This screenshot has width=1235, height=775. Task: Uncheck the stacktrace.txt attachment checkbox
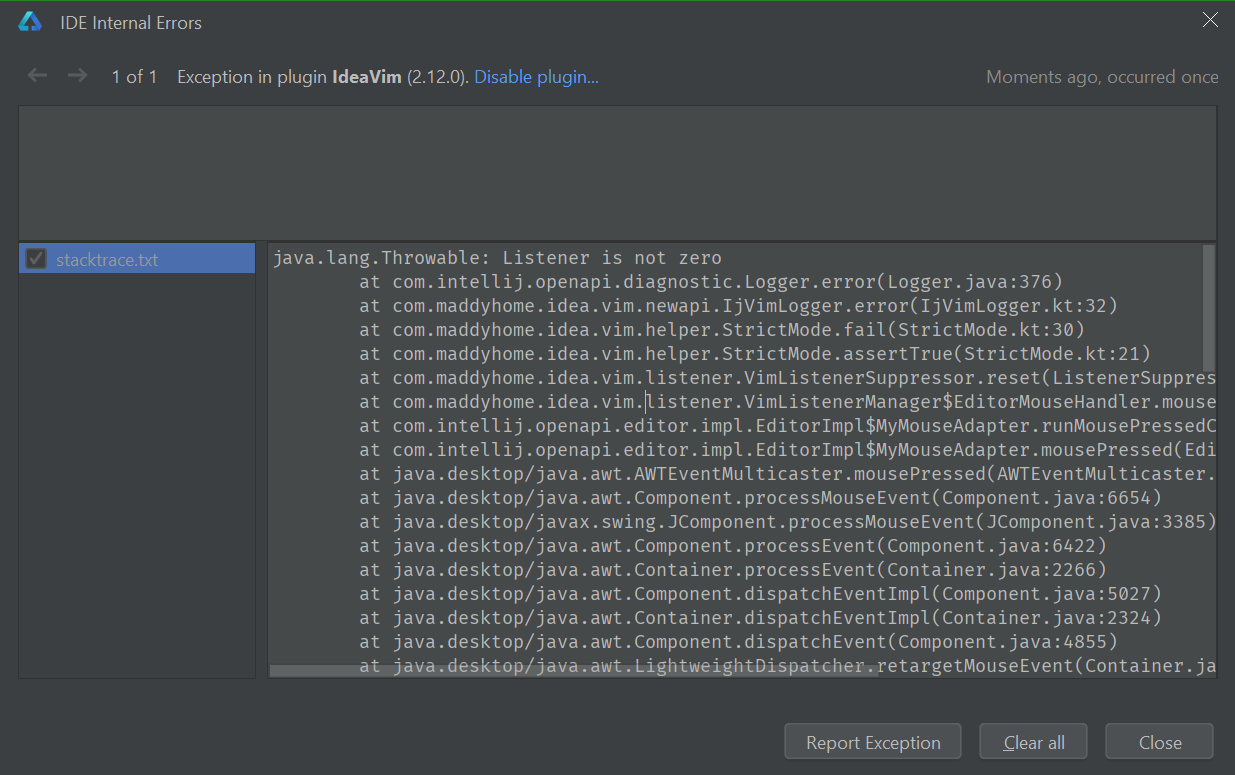36,259
